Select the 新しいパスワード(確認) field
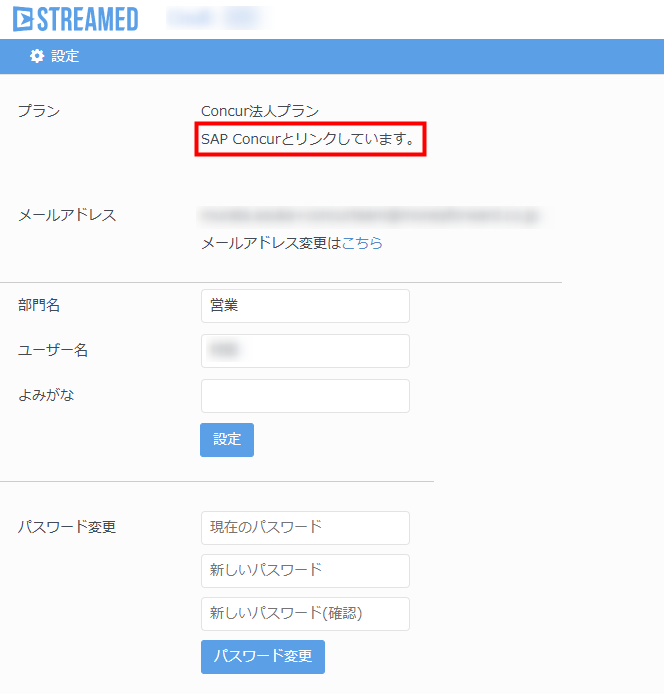 (305, 613)
